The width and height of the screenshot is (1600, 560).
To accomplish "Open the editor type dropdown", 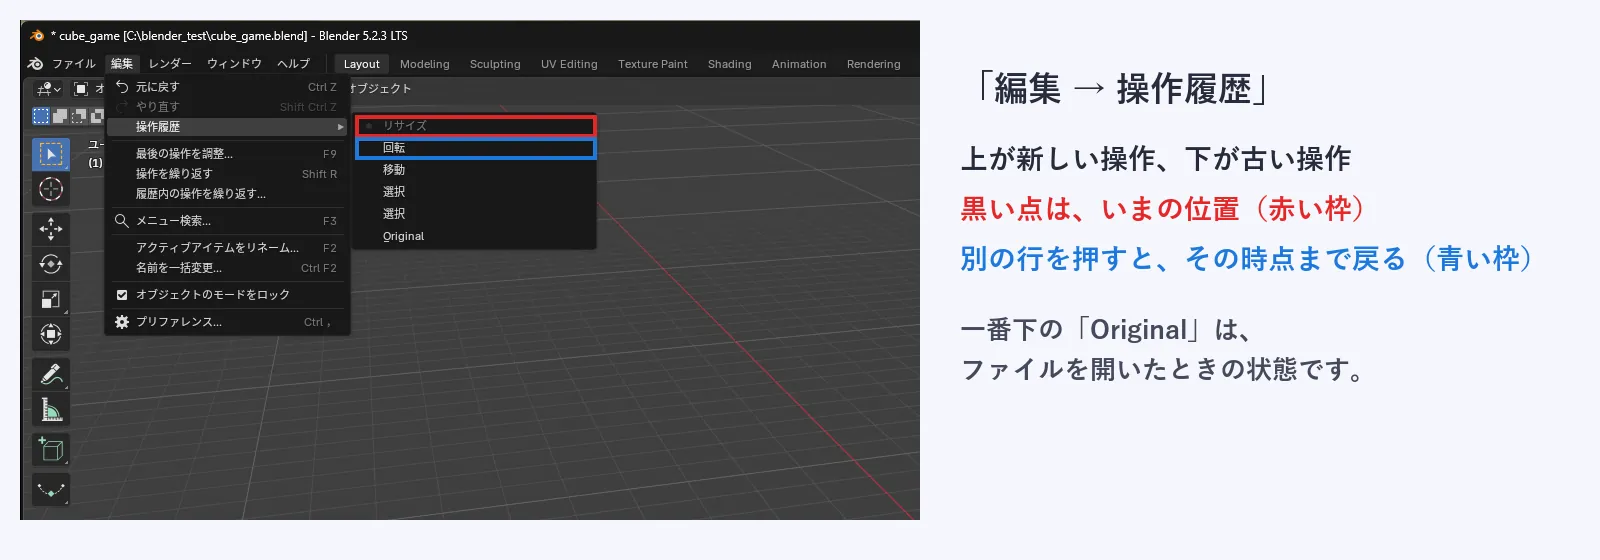I will click(x=48, y=89).
